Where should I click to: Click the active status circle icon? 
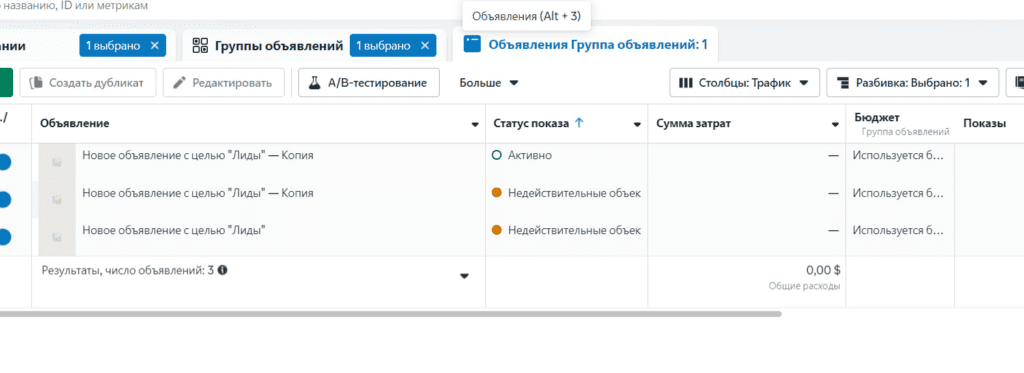pyautogui.click(x=496, y=155)
